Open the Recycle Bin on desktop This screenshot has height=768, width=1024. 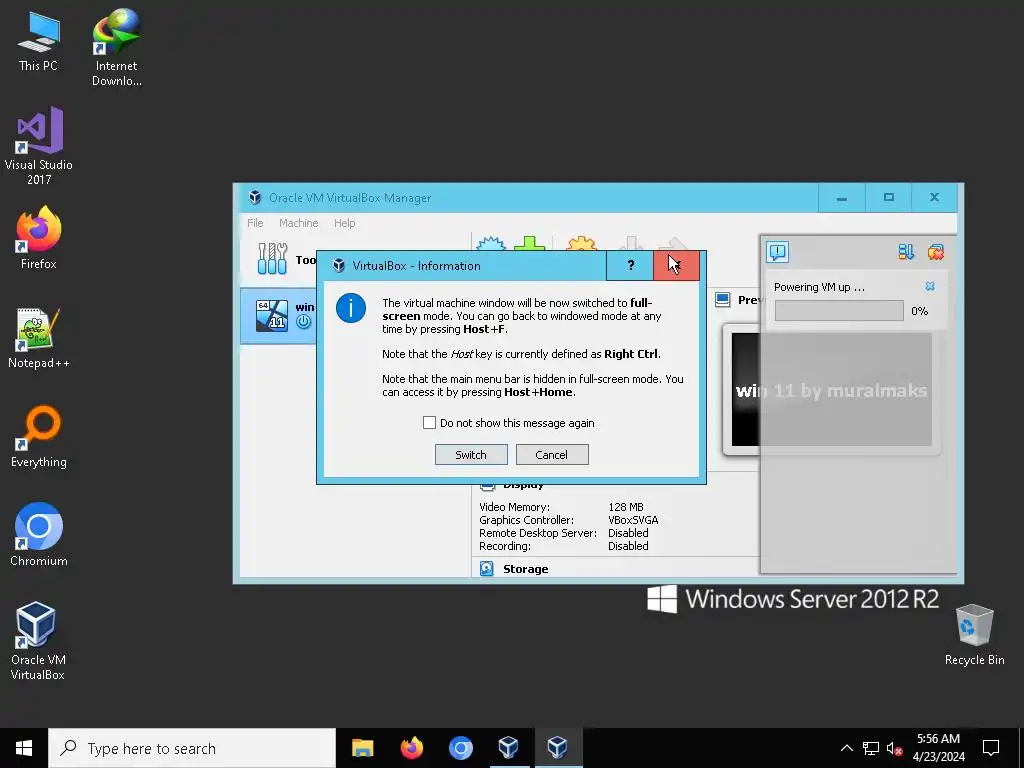click(974, 635)
